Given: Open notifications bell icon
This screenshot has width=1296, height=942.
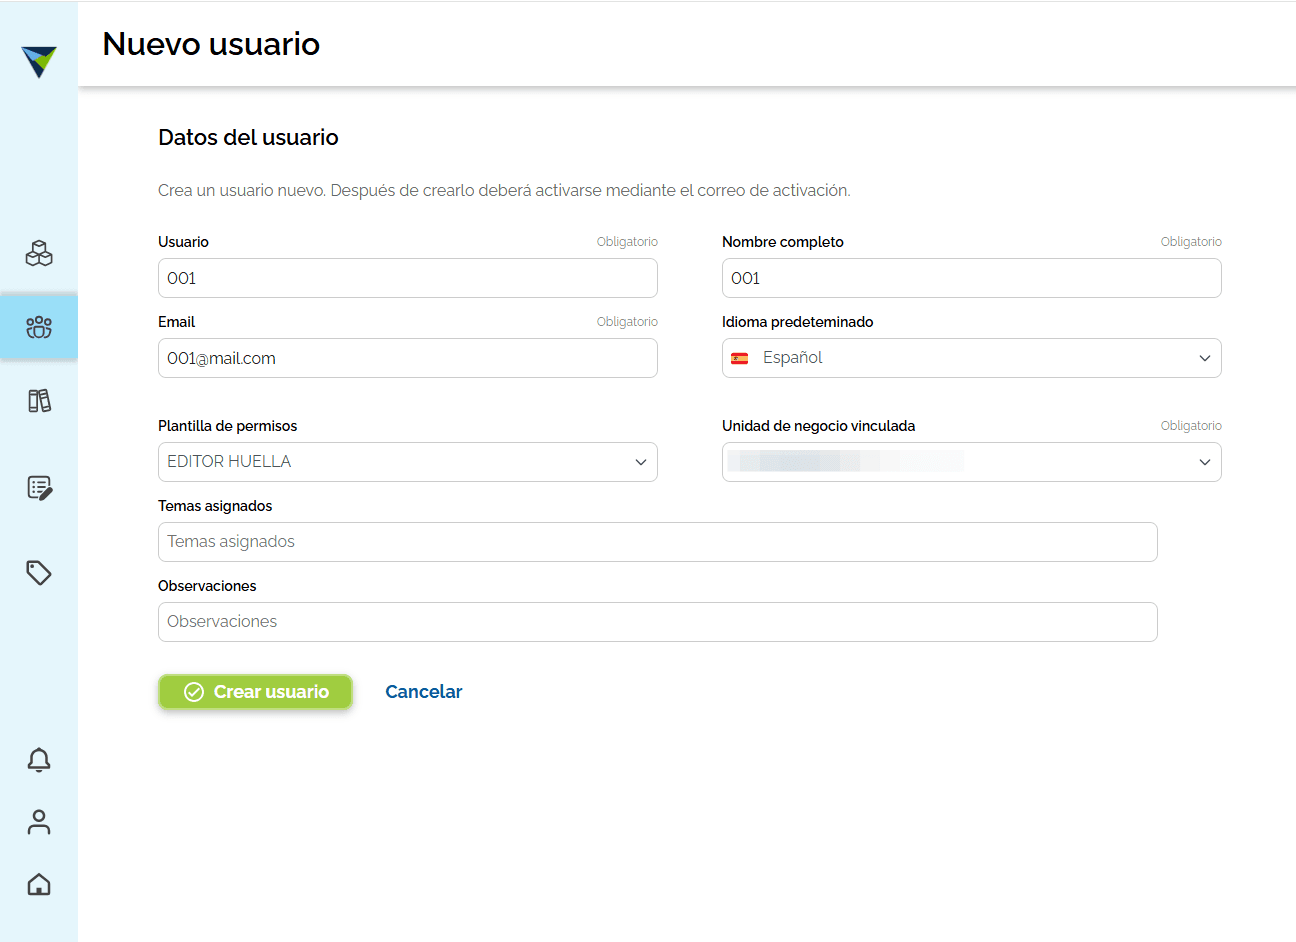Looking at the screenshot, I should (x=39, y=760).
